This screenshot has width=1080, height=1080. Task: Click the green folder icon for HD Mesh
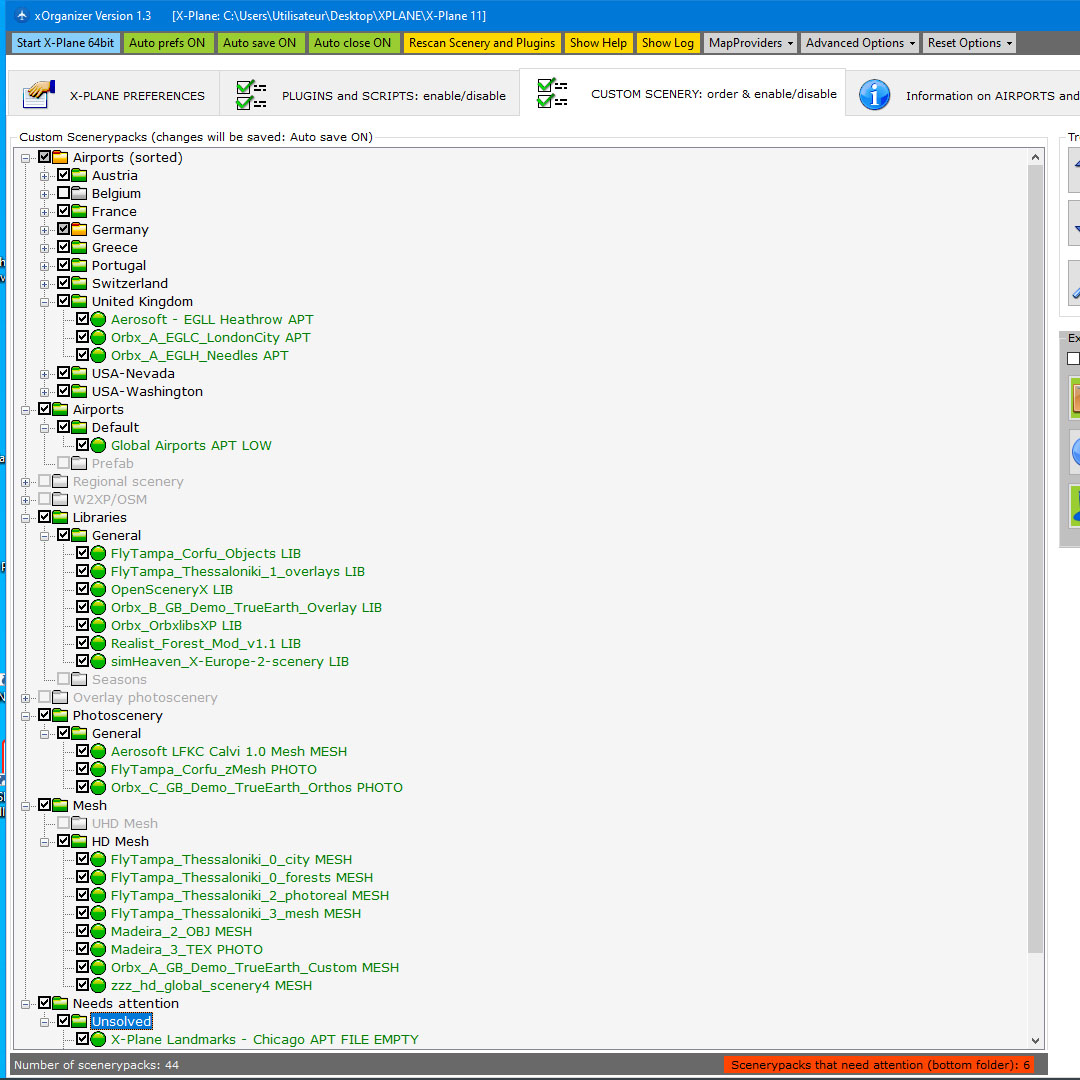(79, 841)
